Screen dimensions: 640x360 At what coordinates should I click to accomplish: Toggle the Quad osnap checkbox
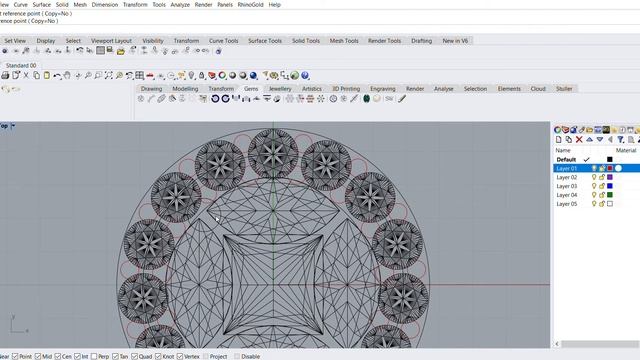[134, 356]
